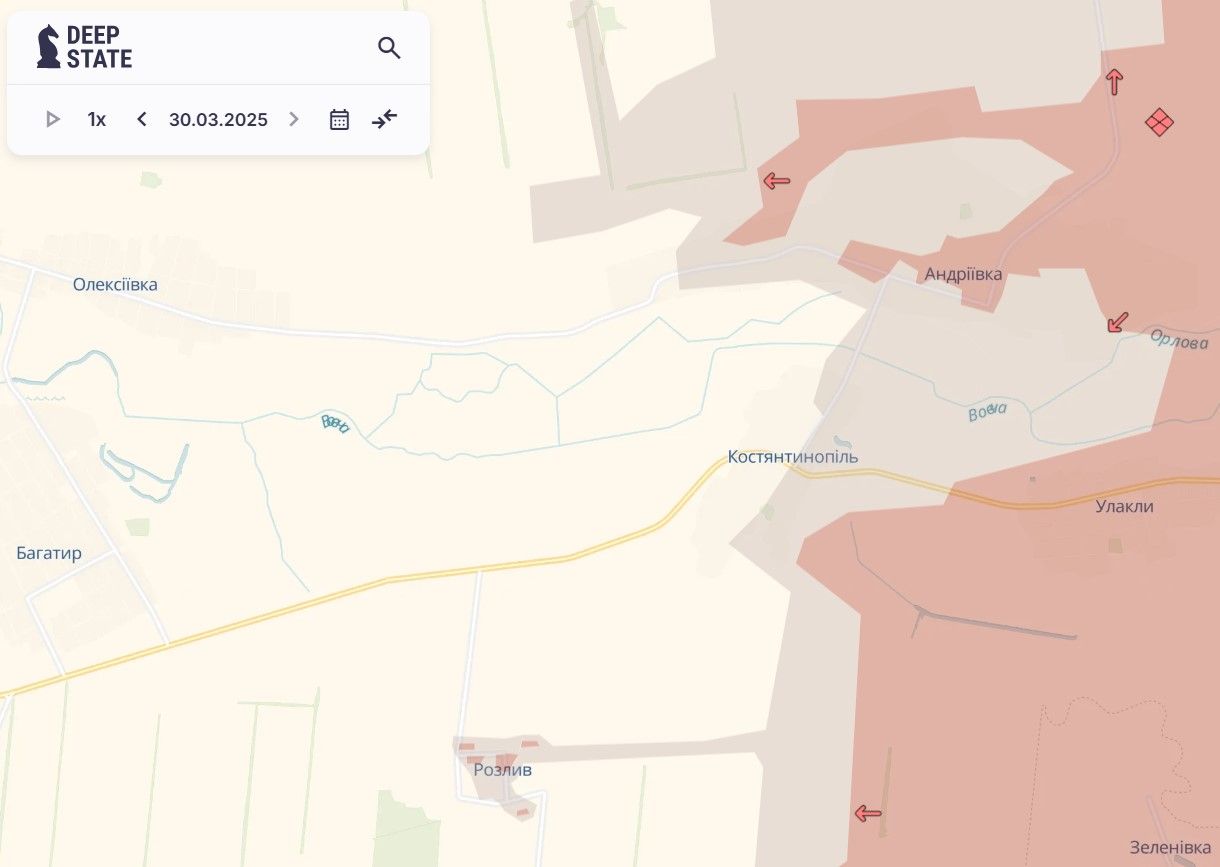Click the Улакли village label

pos(1124,506)
